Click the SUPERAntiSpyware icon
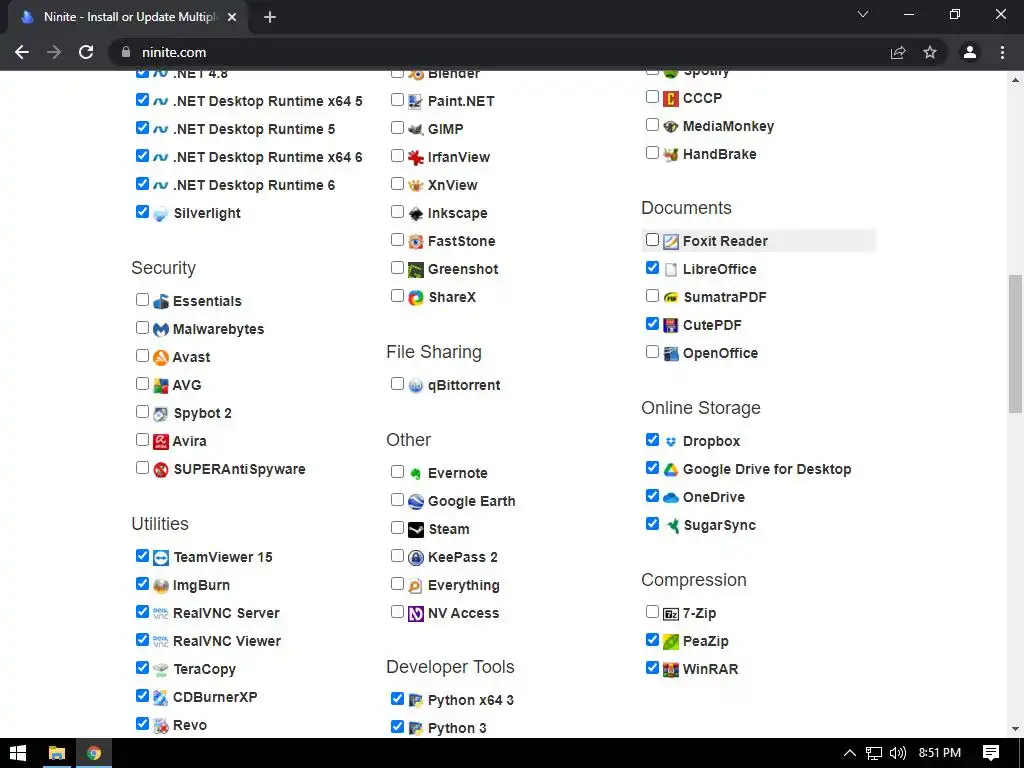1024x768 pixels. [x=161, y=470]
